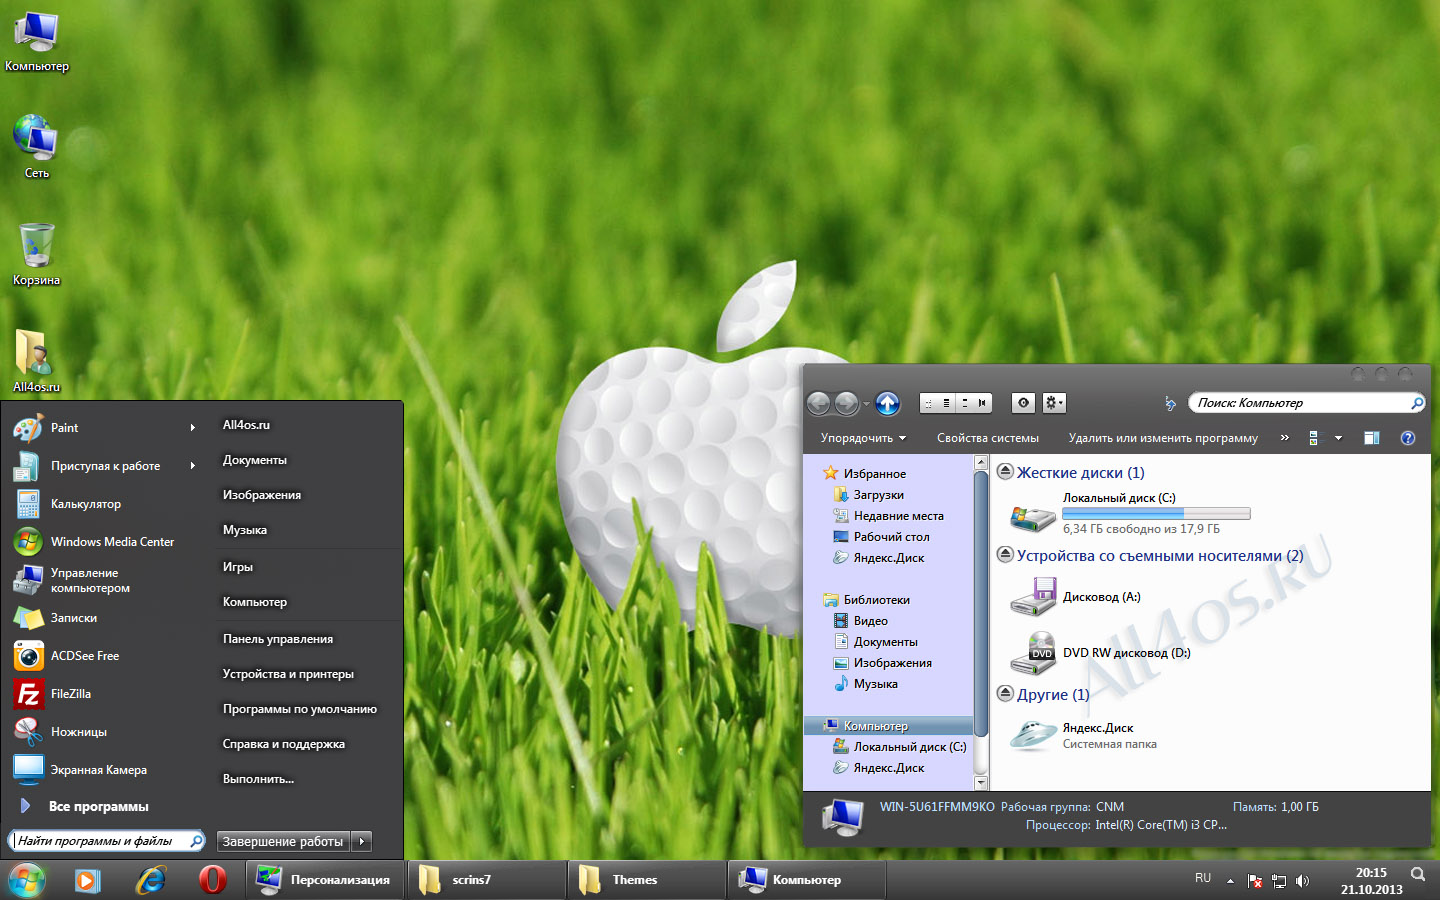The height and width of the screenshot is (900, 1440).
Task: Click the refresh arrow beside search box
Action: pyautogui.click(x=1170, y=403)
